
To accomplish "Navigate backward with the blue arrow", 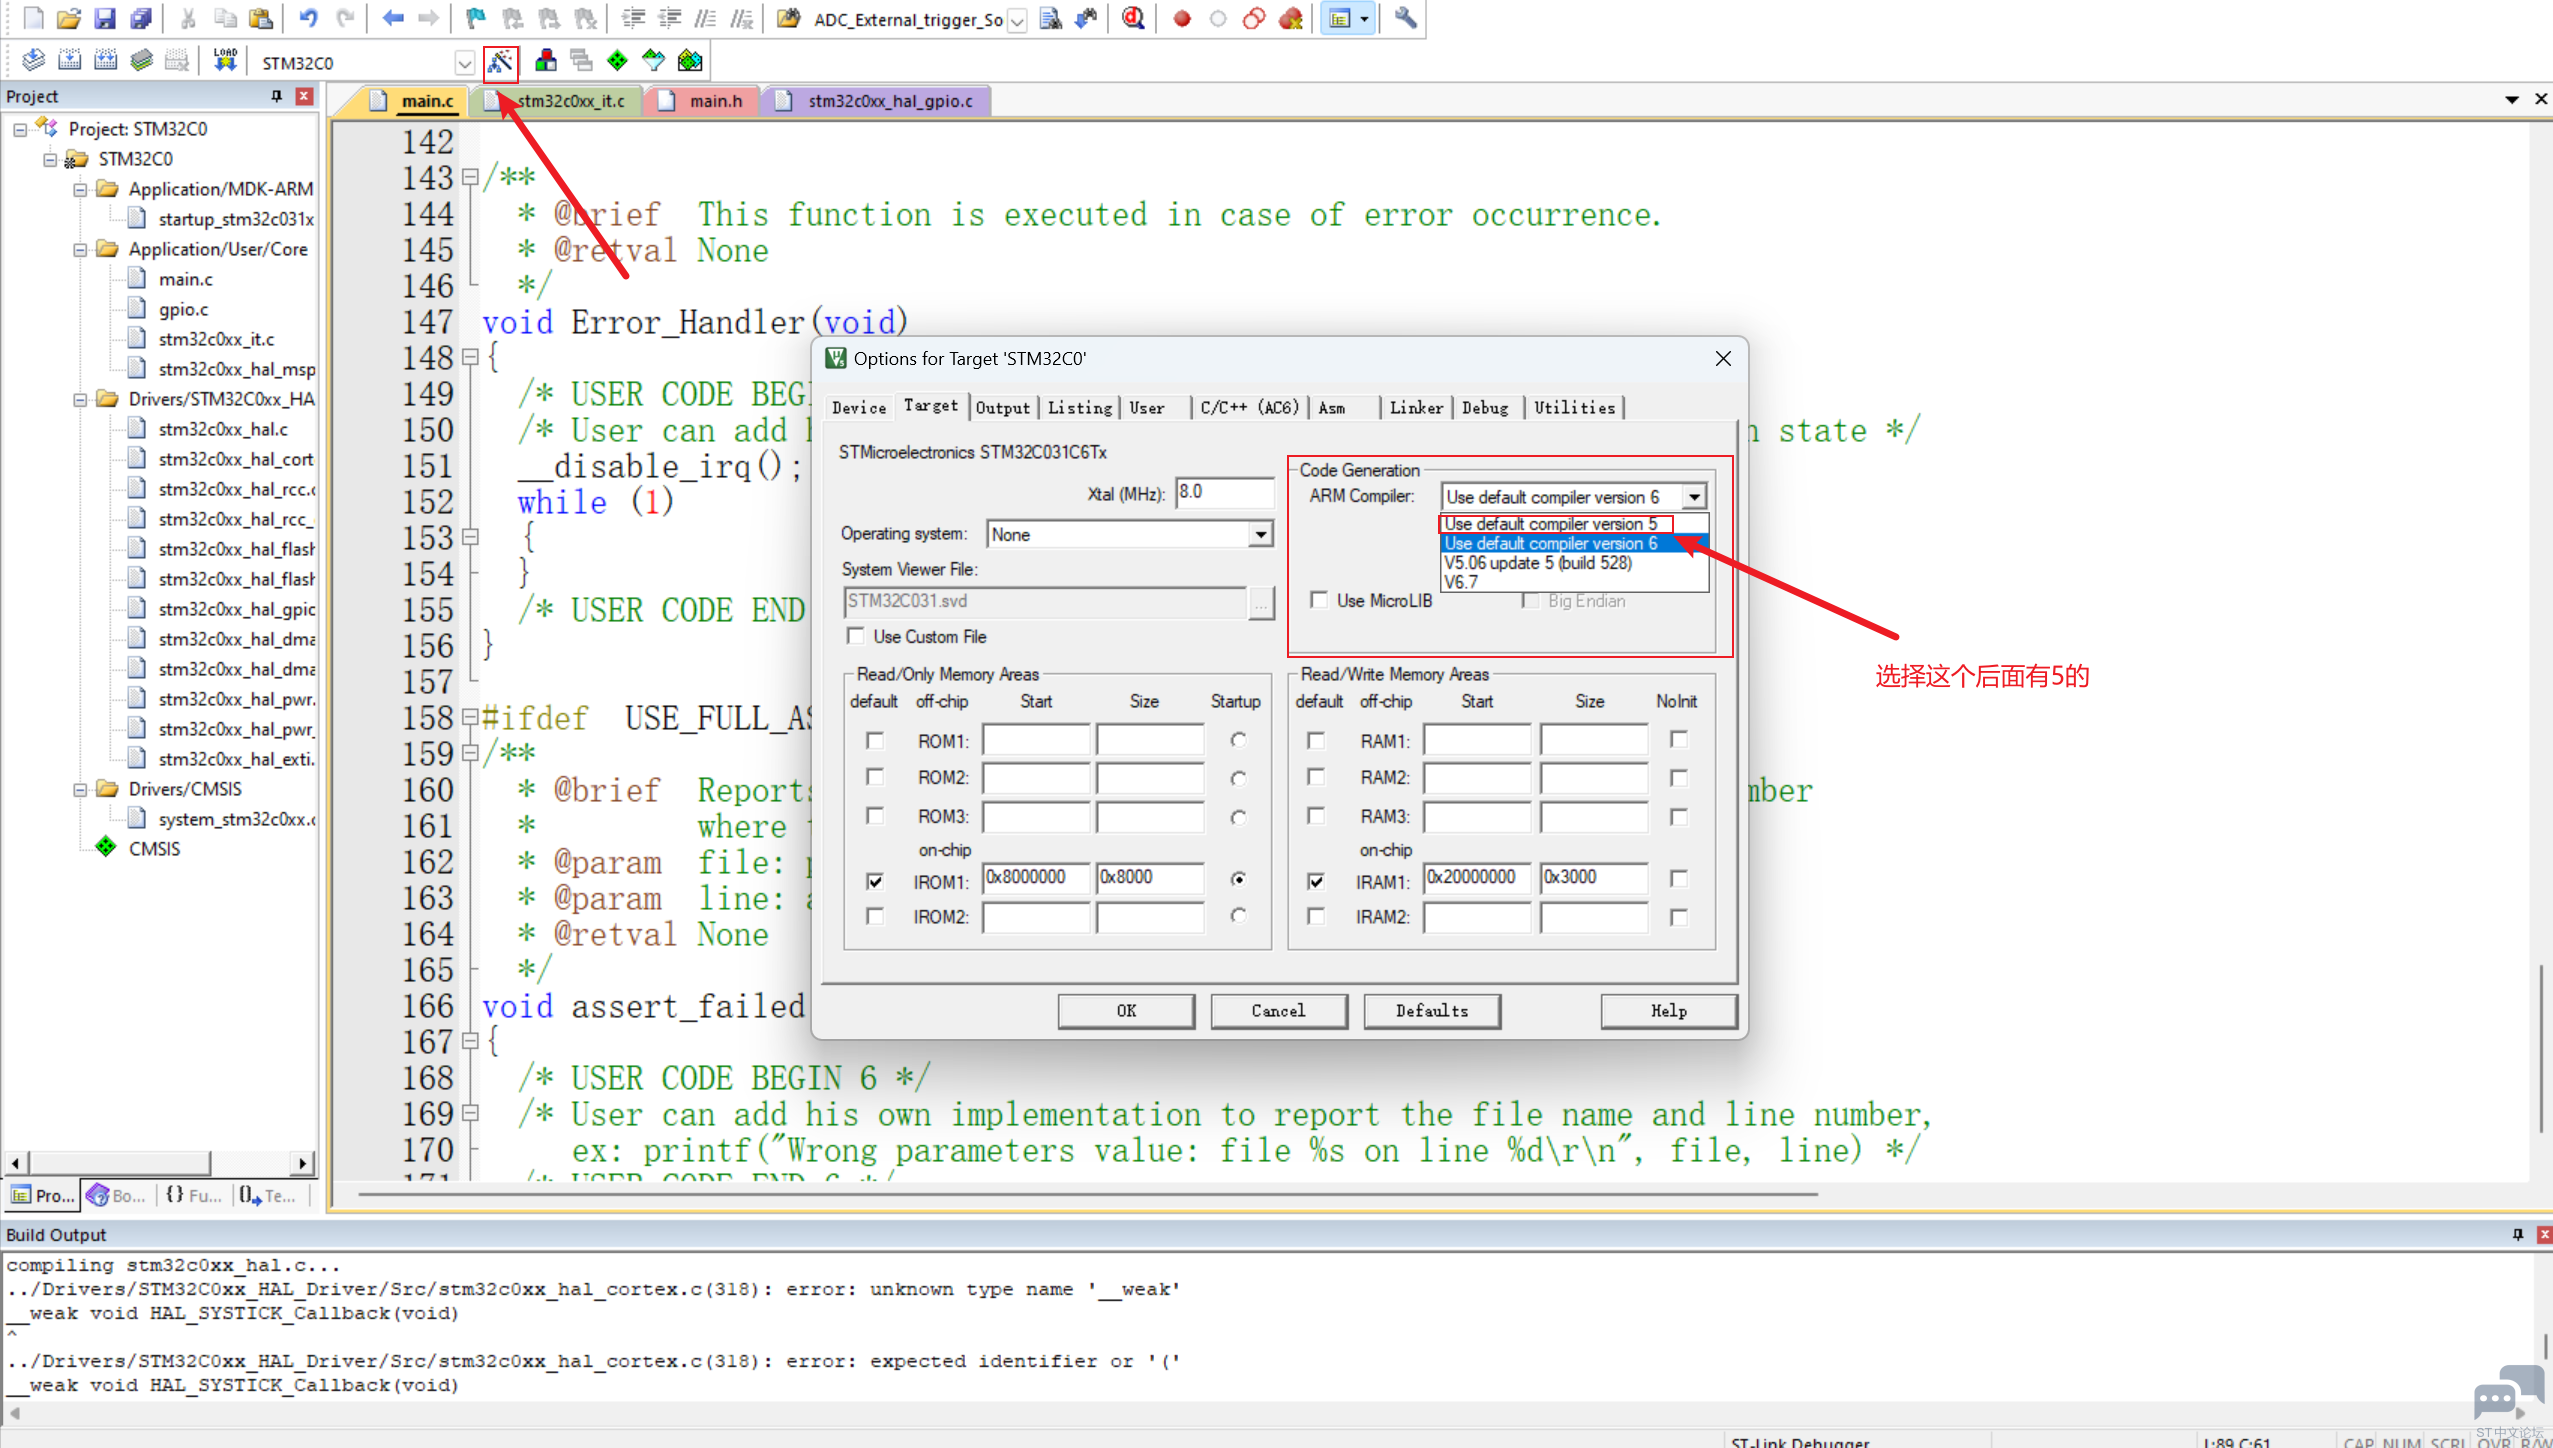I will (x=393, y=18).
